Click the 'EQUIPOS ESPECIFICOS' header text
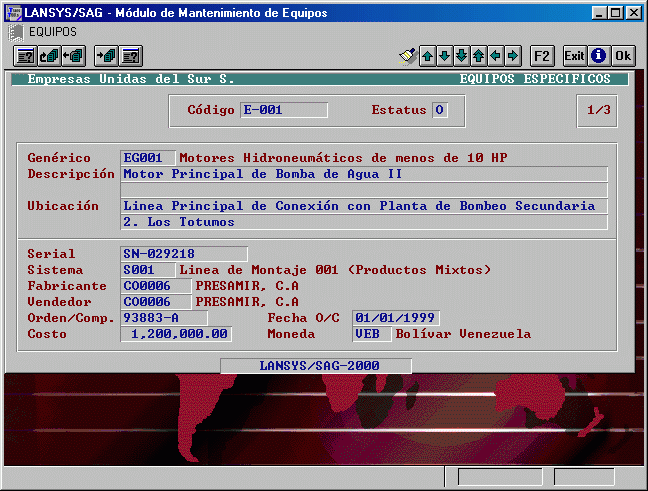Viewport: 648px width, 491px height. pos(535,79)
